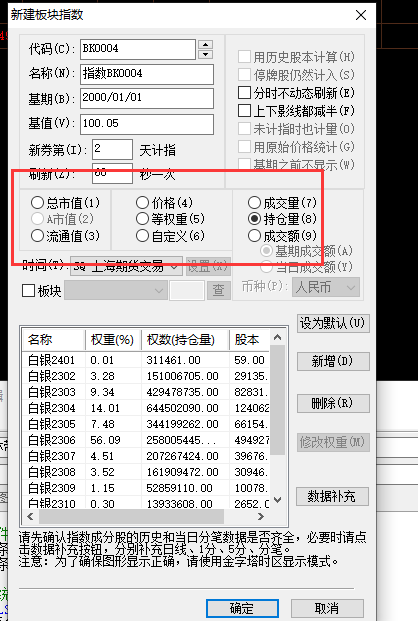Select 成交量(7) radio option
This screenshot has height=621, width=418.
point(254,203)
